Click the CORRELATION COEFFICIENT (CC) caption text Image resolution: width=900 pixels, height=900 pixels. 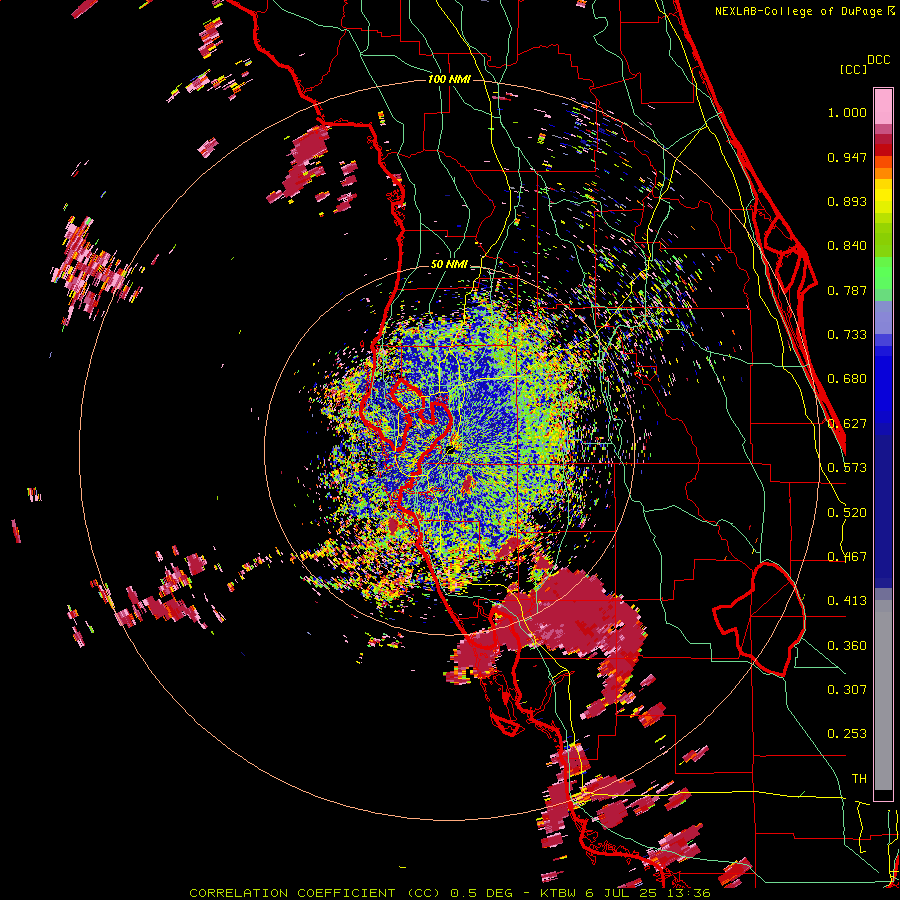315,893
